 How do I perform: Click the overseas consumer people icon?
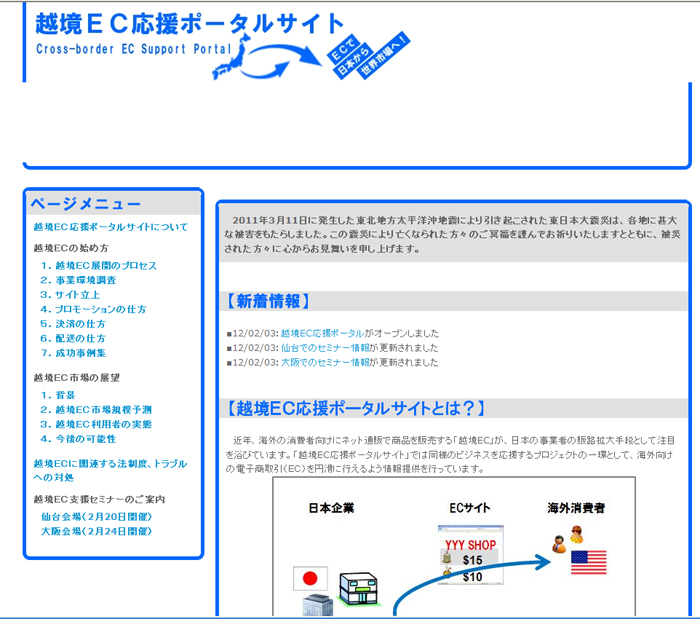tap(567, 540)
